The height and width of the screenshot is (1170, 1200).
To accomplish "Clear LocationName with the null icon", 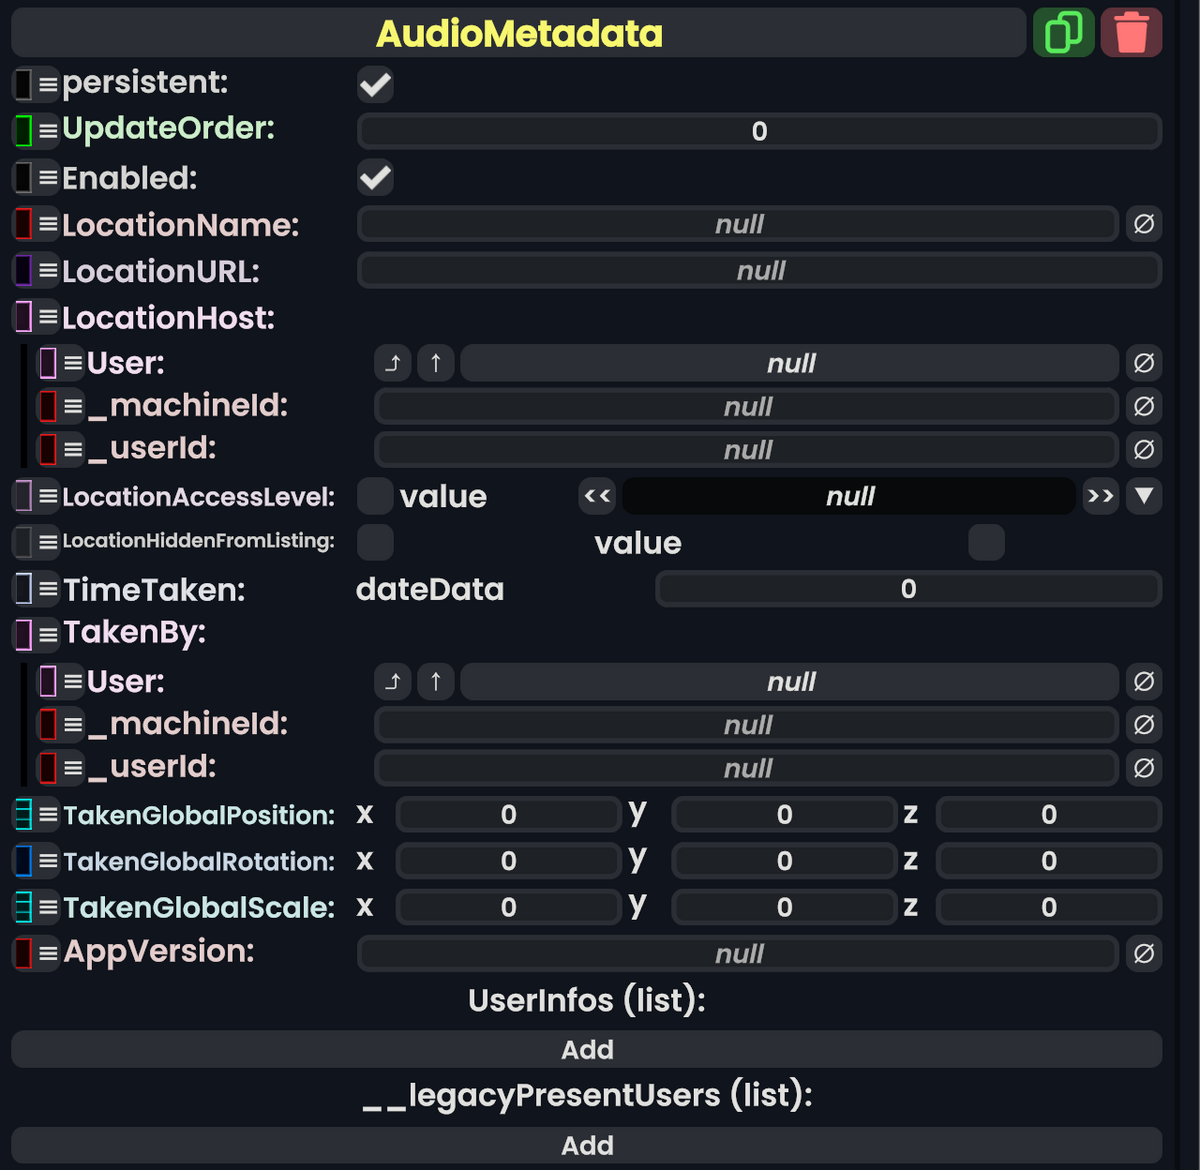I will coord(1144,224).
